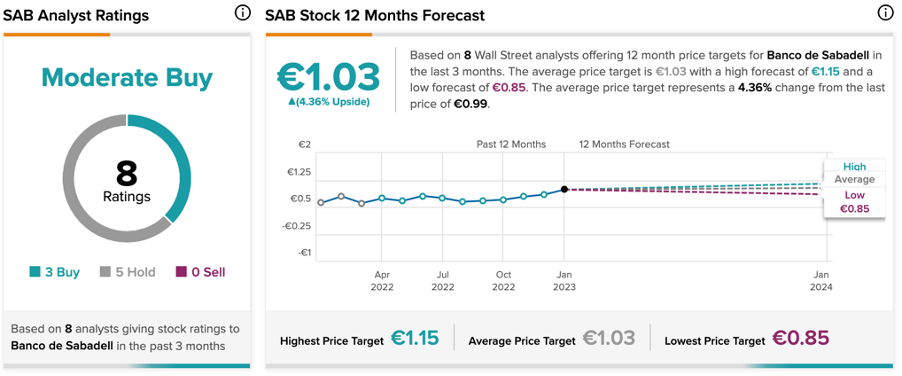Select the 0 Sell legend item
Screen dimensions: 902x376
(x=200, y=272)
